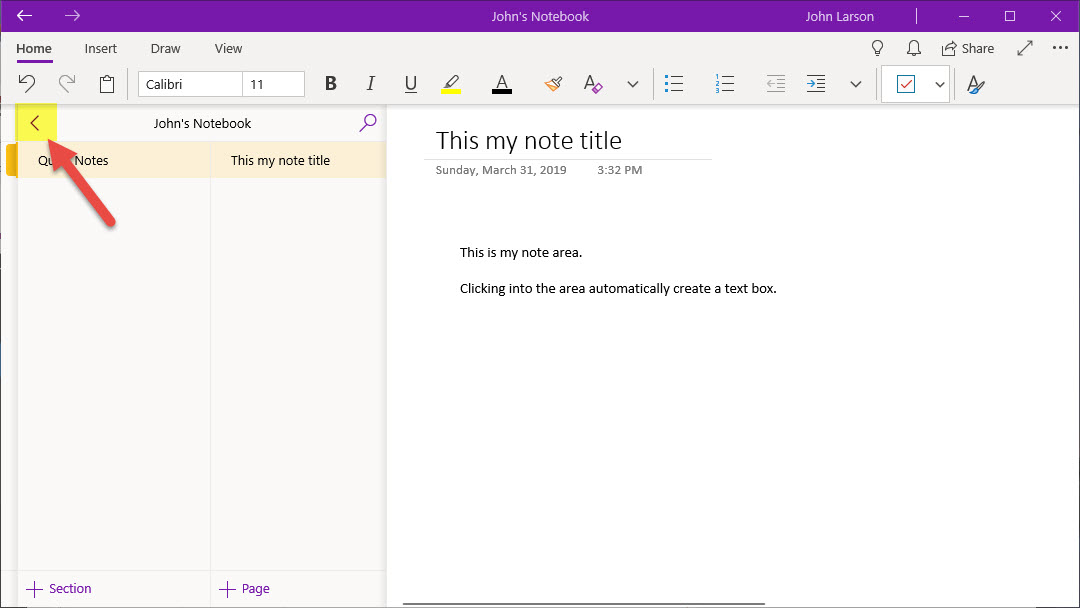Open the tags dropdown next to To Do
The width and height of the screenshot is (1080, 608).
click(939, 84)
